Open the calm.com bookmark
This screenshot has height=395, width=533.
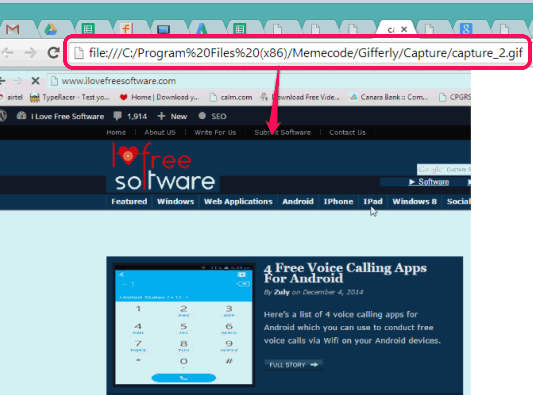click(x=231, y=97)
